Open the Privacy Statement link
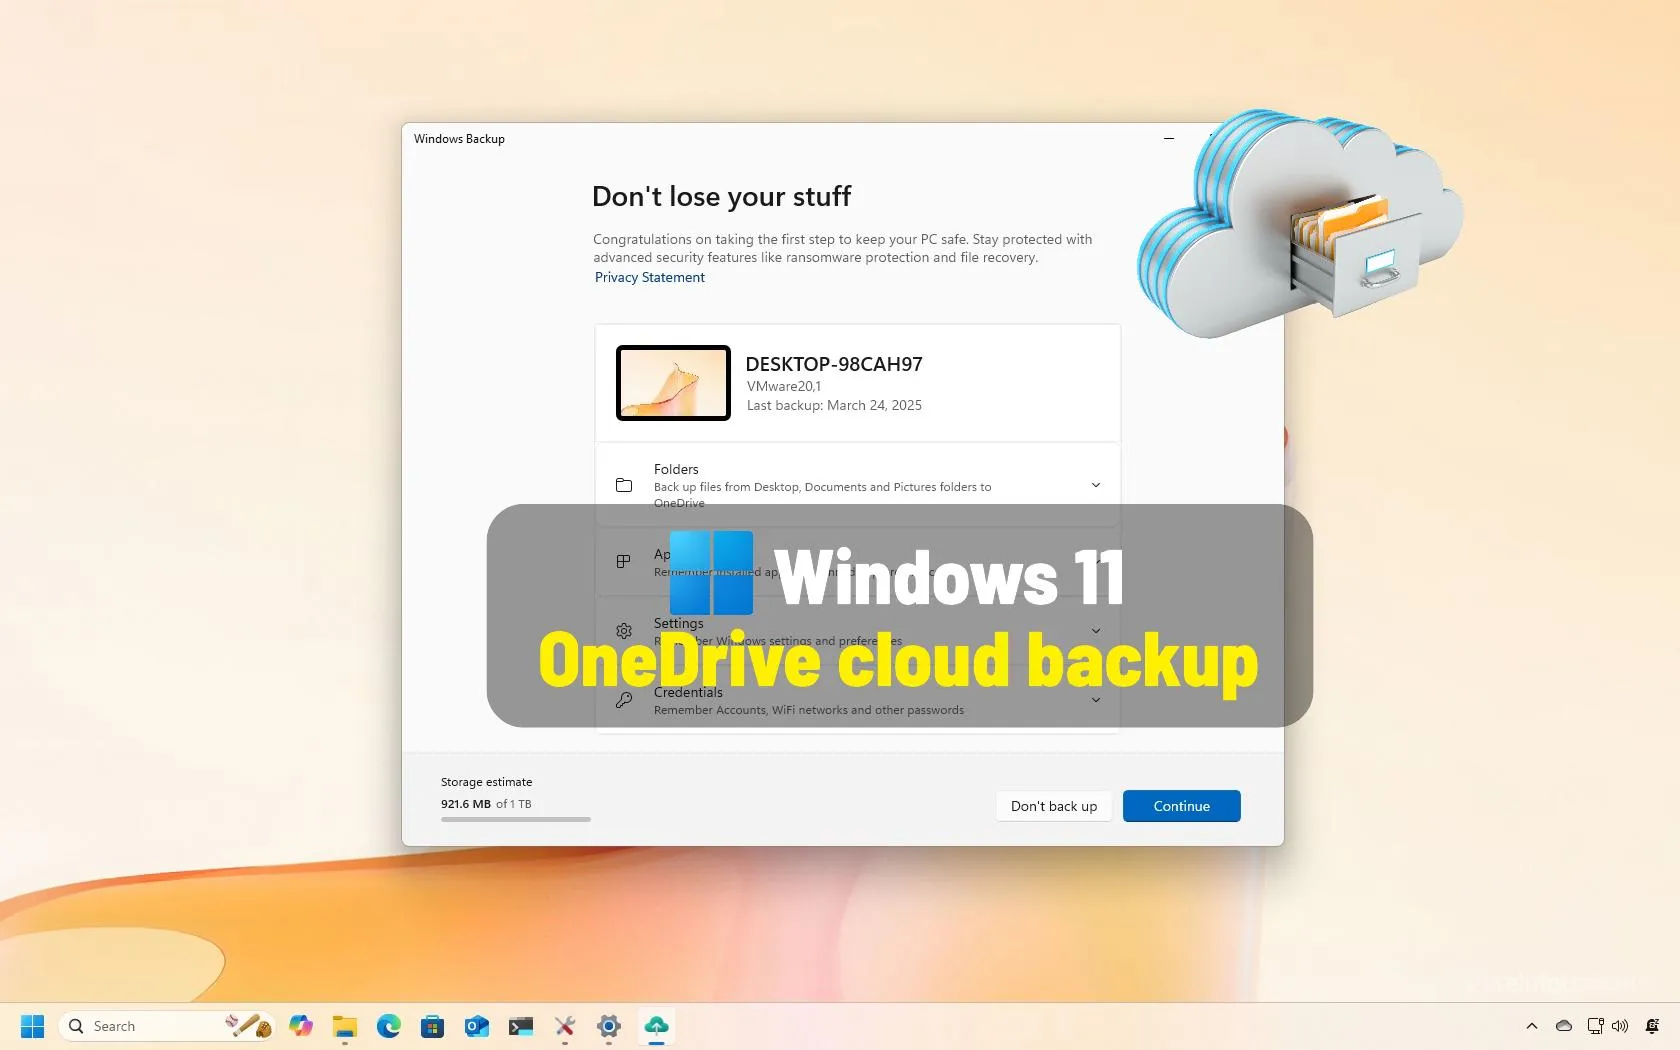 click(x=650, y=278)
